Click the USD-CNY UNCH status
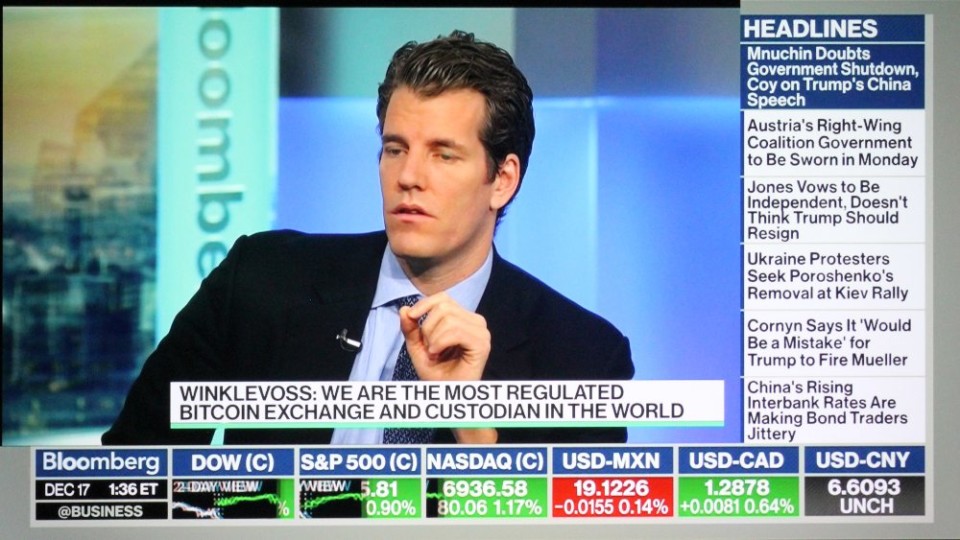The image size is (960, 540). (x=866, y=506)
